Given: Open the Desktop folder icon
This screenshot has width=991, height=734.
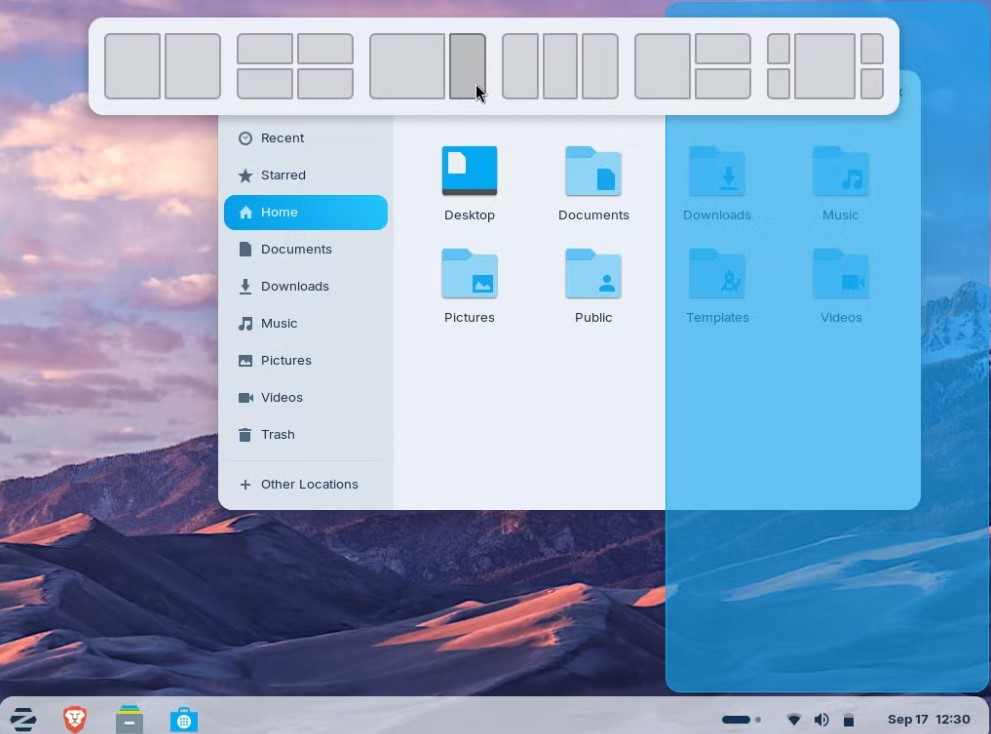Looking at the screenshot, I should 469,172.
